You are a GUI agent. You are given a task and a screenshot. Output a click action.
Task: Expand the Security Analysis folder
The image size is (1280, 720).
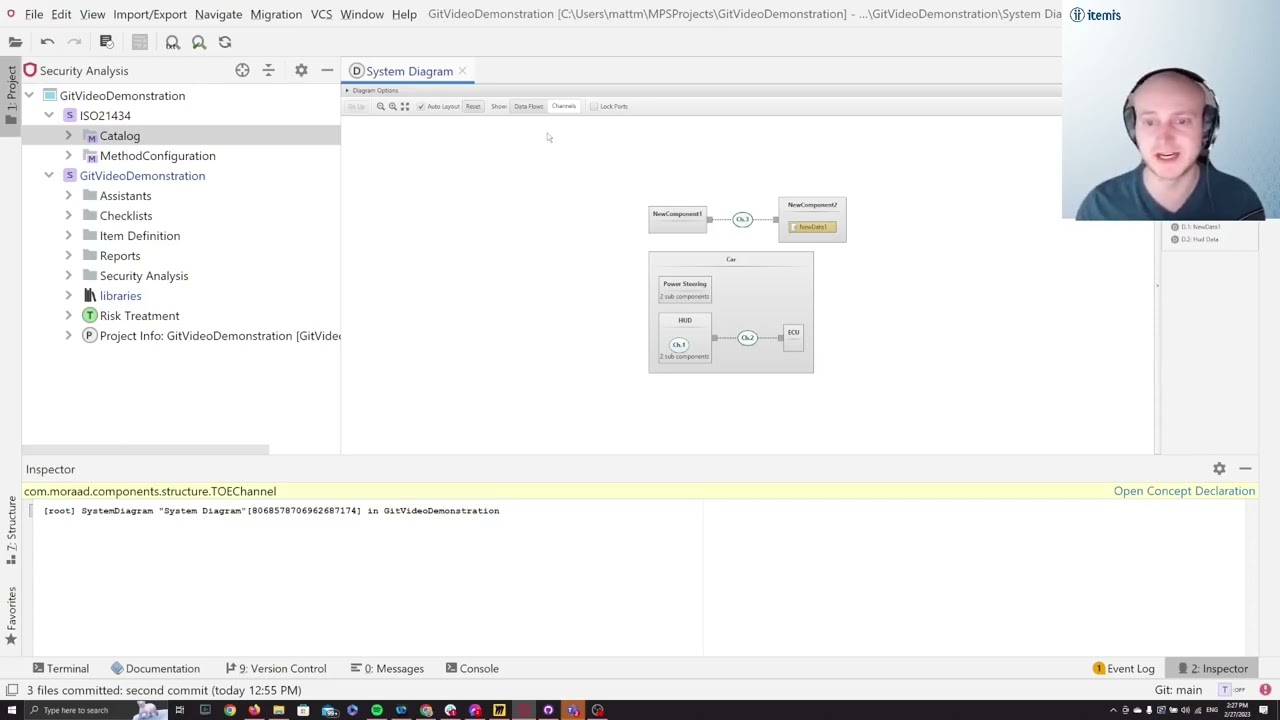68,275
